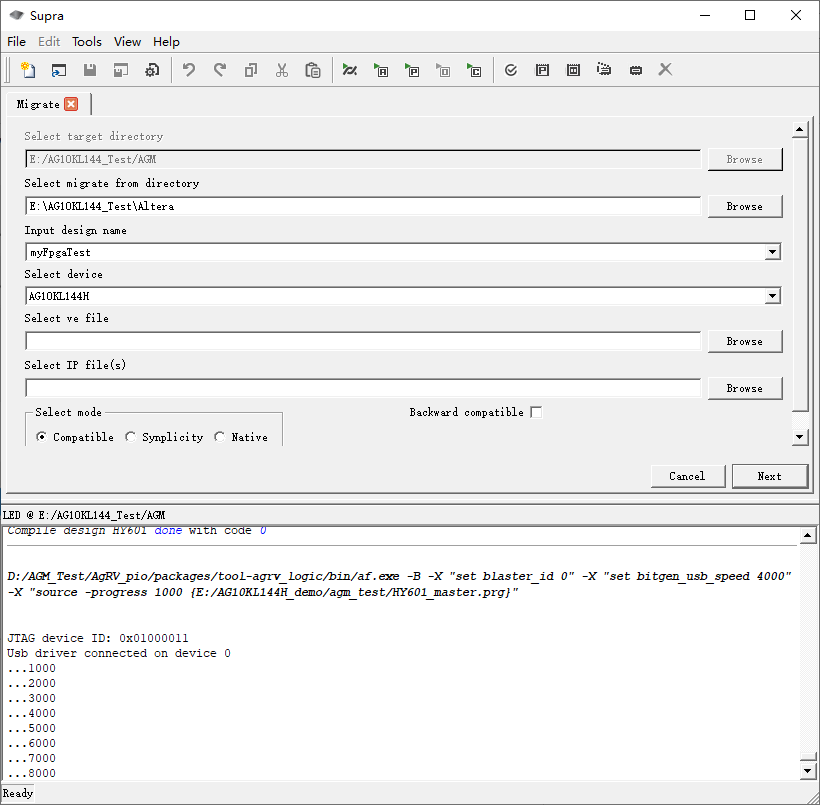820x805 pixels.
Task: Click the Select IP file(s) input field
Action: (363, 388)
